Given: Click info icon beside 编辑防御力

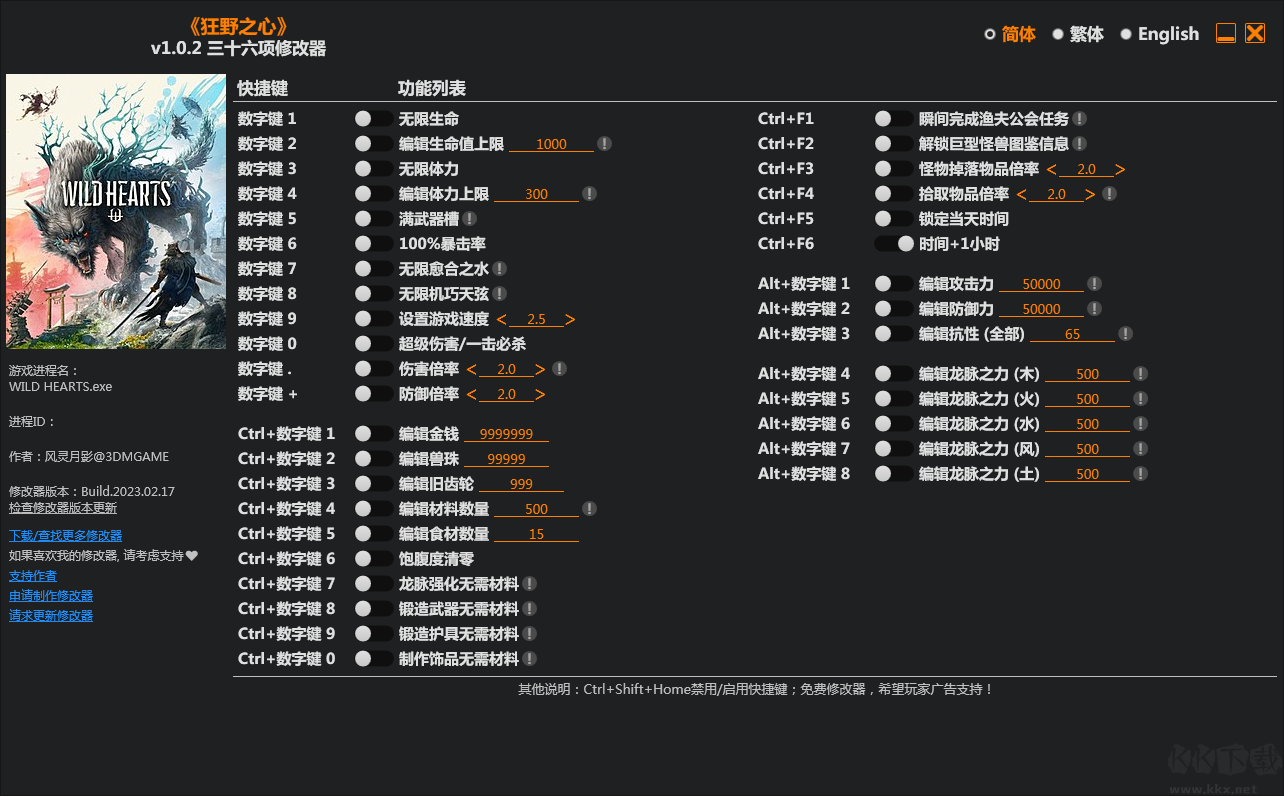Looking at the screenshot, I should [x=1094, y=309].
